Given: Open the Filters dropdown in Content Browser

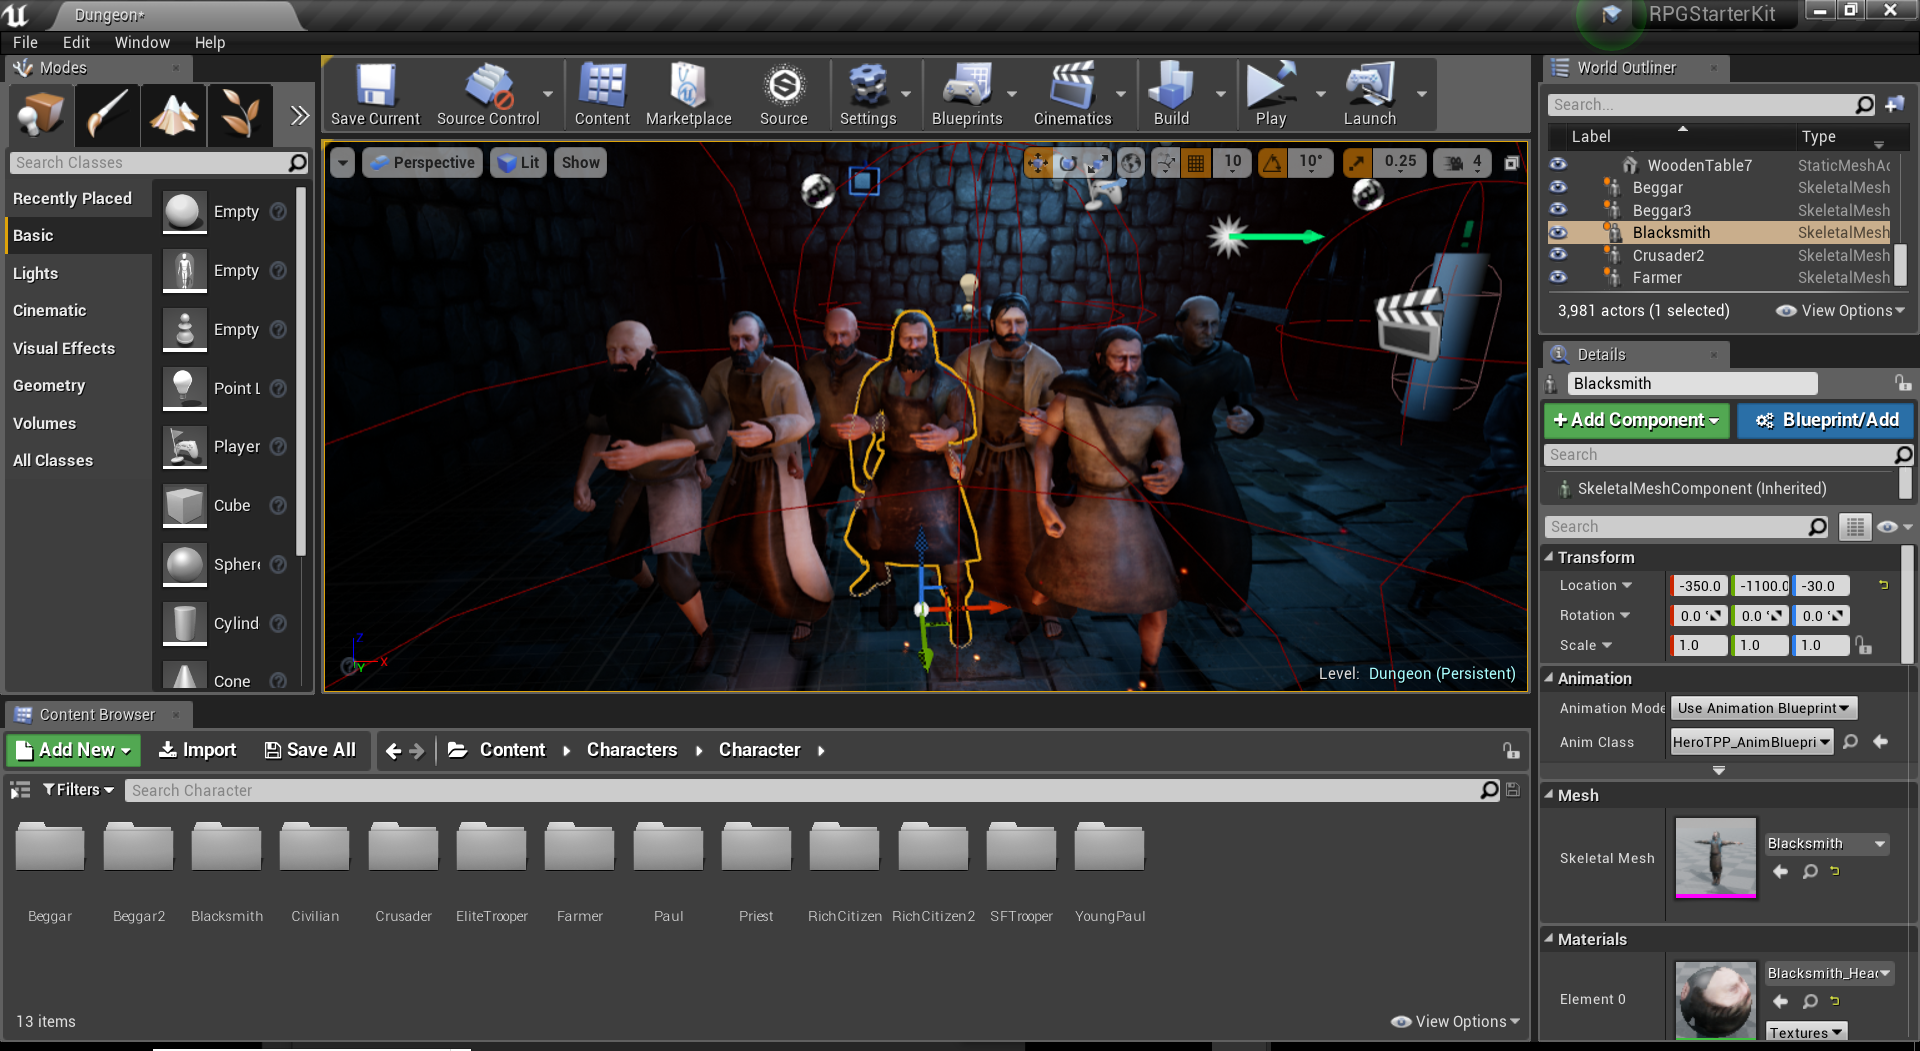Looking at the screenshot, I should (78, 790).
